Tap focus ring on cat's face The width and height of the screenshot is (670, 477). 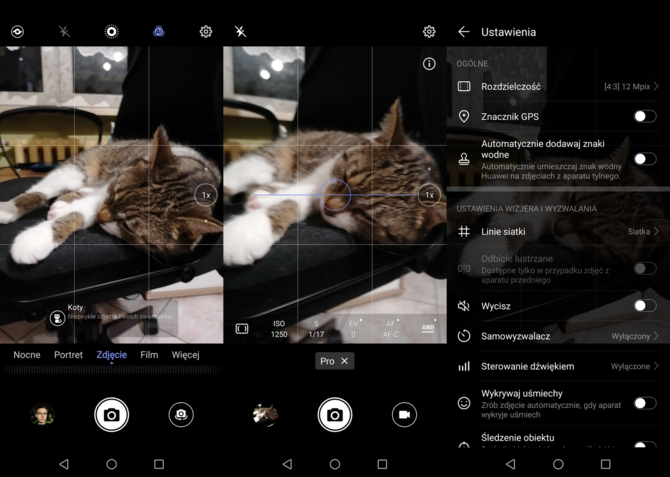pyautogui.click(x=335, y=195)
